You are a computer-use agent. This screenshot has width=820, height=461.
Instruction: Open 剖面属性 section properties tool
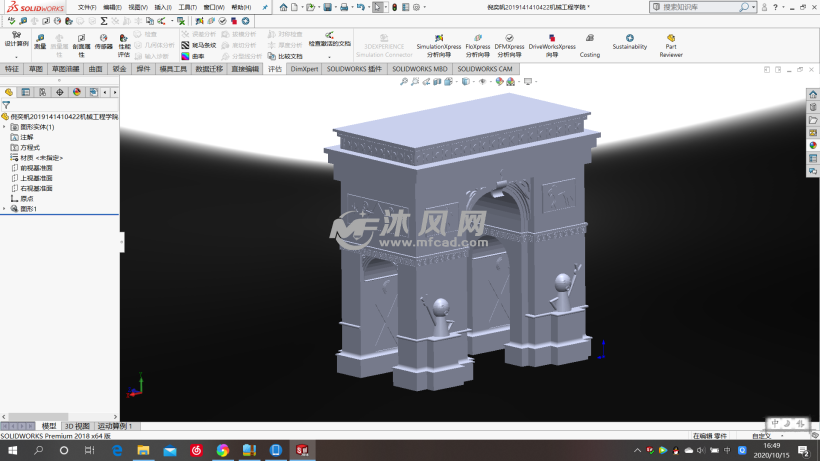pos(81,45)
